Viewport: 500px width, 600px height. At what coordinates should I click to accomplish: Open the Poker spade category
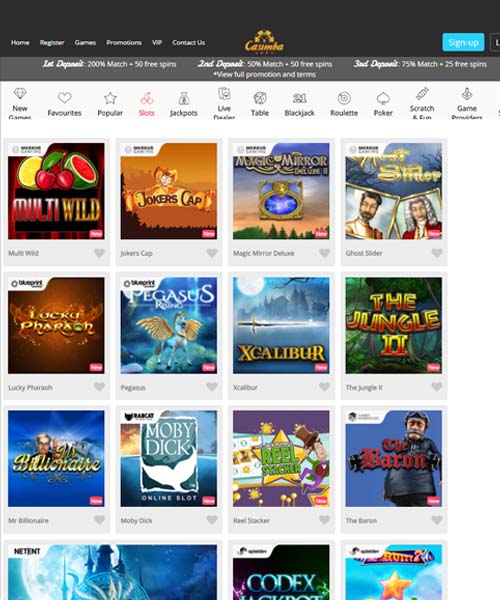click(383, 104)
